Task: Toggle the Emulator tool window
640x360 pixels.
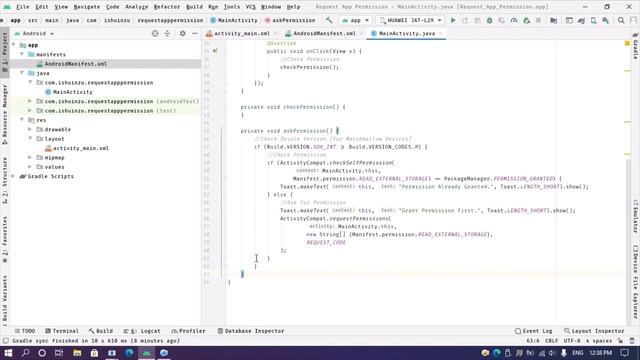Action: [x=635, y=216]
